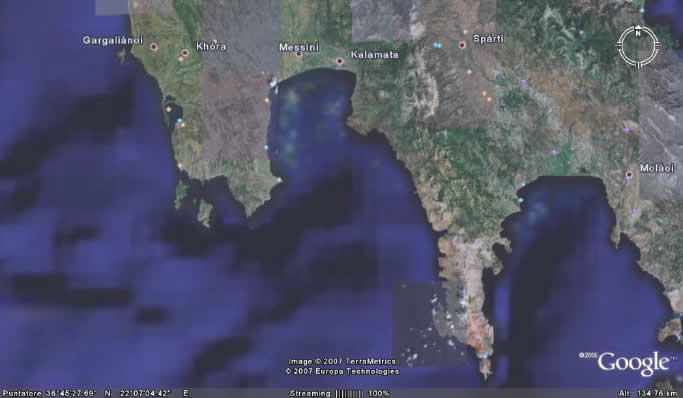The height and width of the screenshot is (398, 683).
Task: Click the longitude 22°07'04.42" E readout
Action: coord(154,393)
